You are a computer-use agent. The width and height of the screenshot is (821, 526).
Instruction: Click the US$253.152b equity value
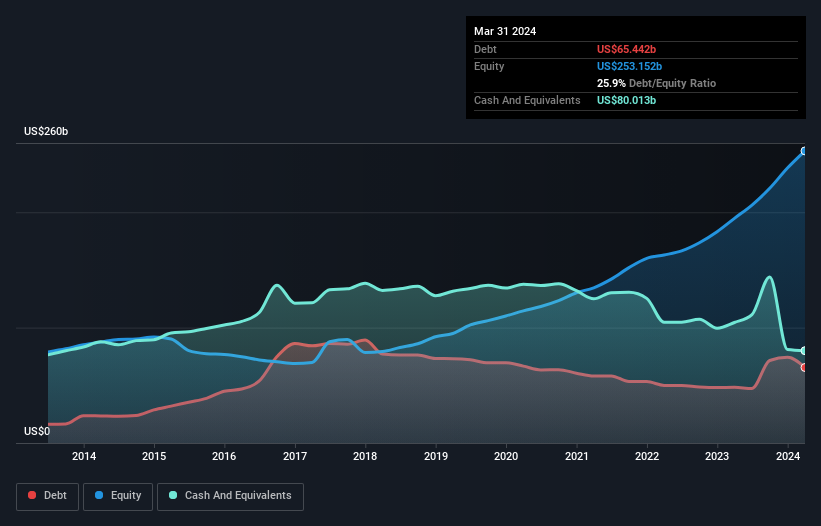pos(629,66)
